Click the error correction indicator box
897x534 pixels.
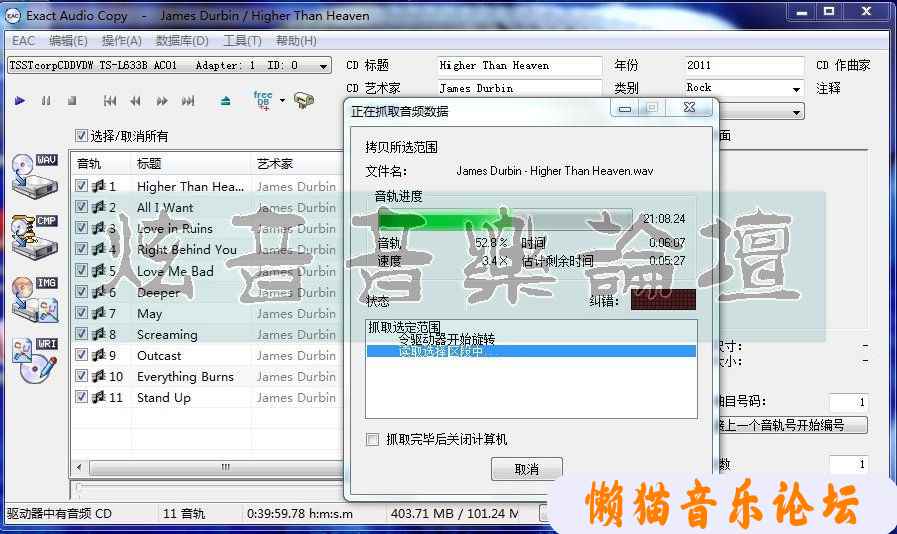point(663,299)
